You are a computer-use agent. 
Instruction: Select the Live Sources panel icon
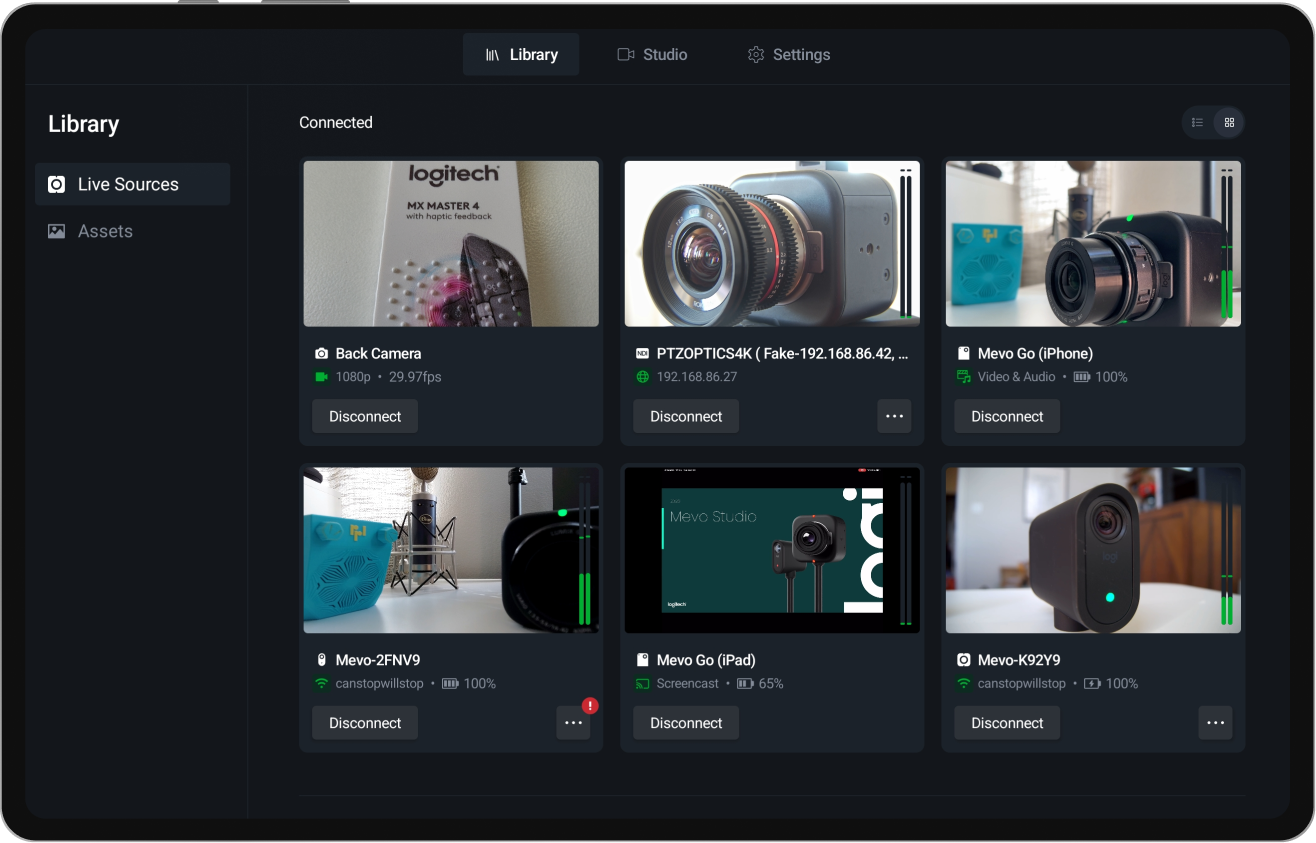tap(57, 184)
